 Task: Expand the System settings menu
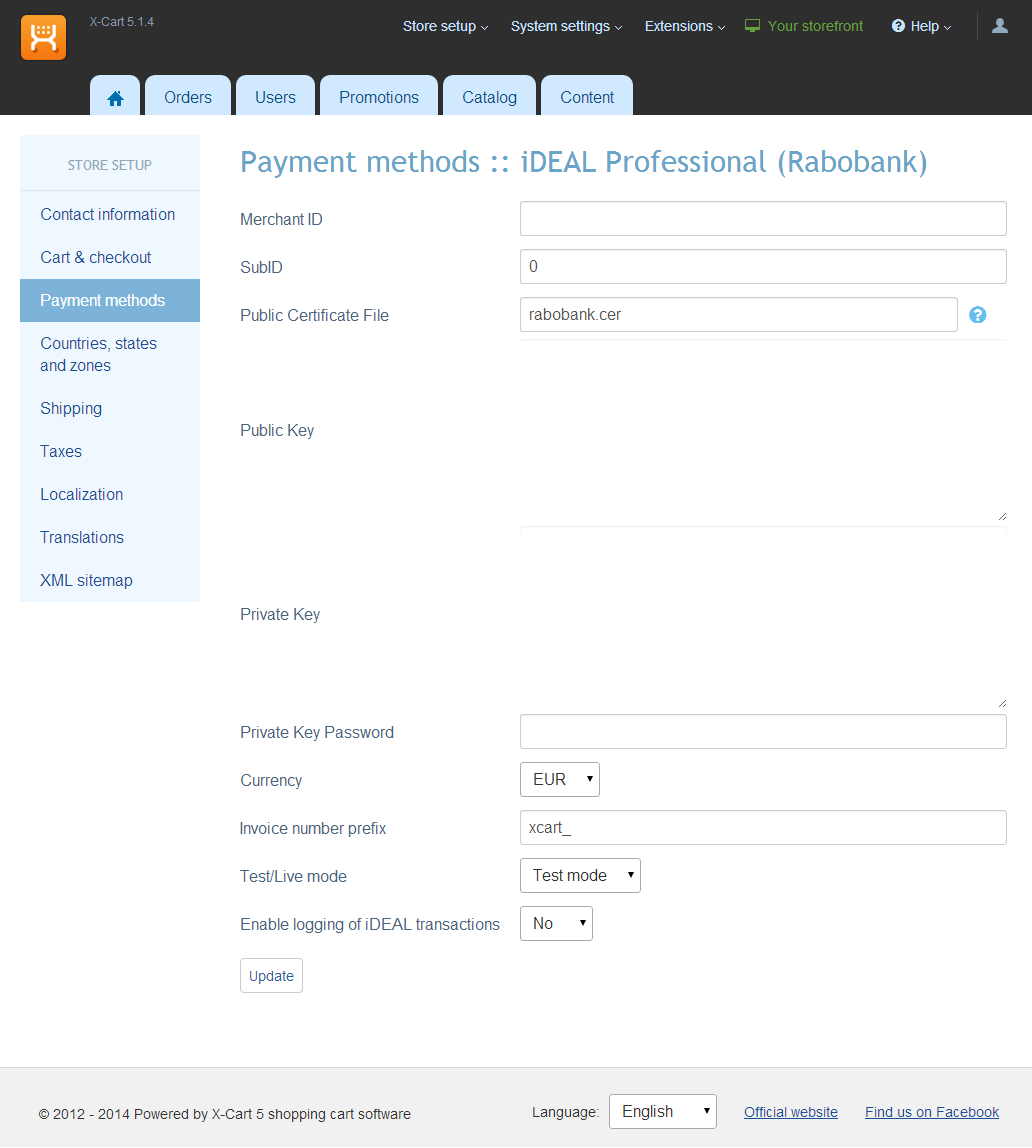567,26
